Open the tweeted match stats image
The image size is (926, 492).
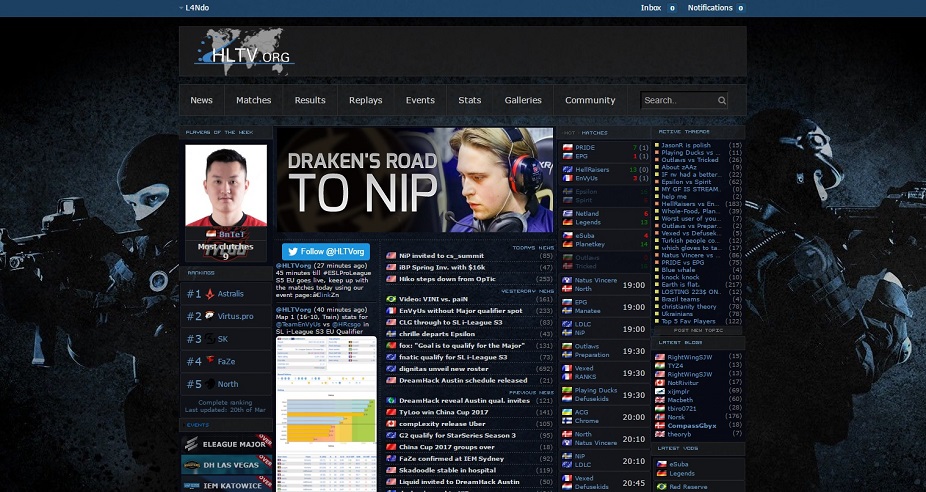click(x=327, y=413)
